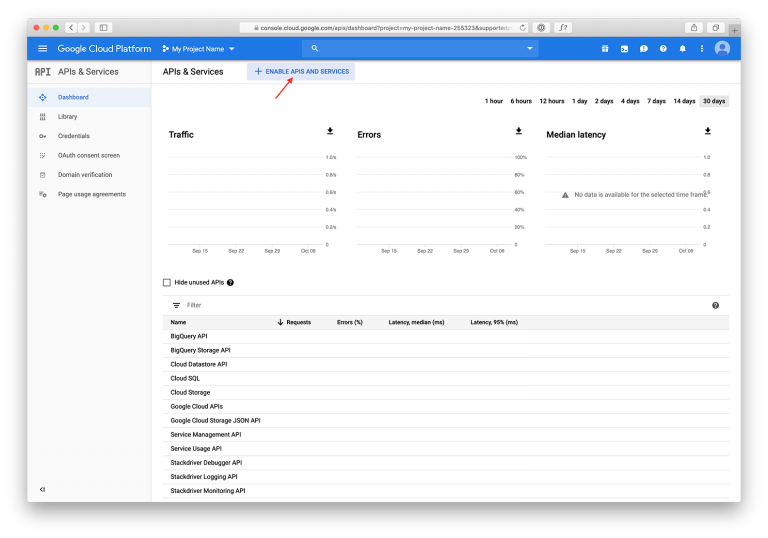
Task: Sort by Requests column arrow
Action: pyautogui.click(x=280, y=322)
